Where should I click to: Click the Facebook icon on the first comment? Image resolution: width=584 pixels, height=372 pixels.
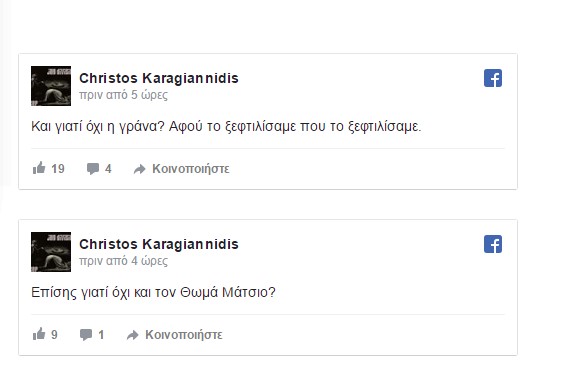(x=493, y=78)
